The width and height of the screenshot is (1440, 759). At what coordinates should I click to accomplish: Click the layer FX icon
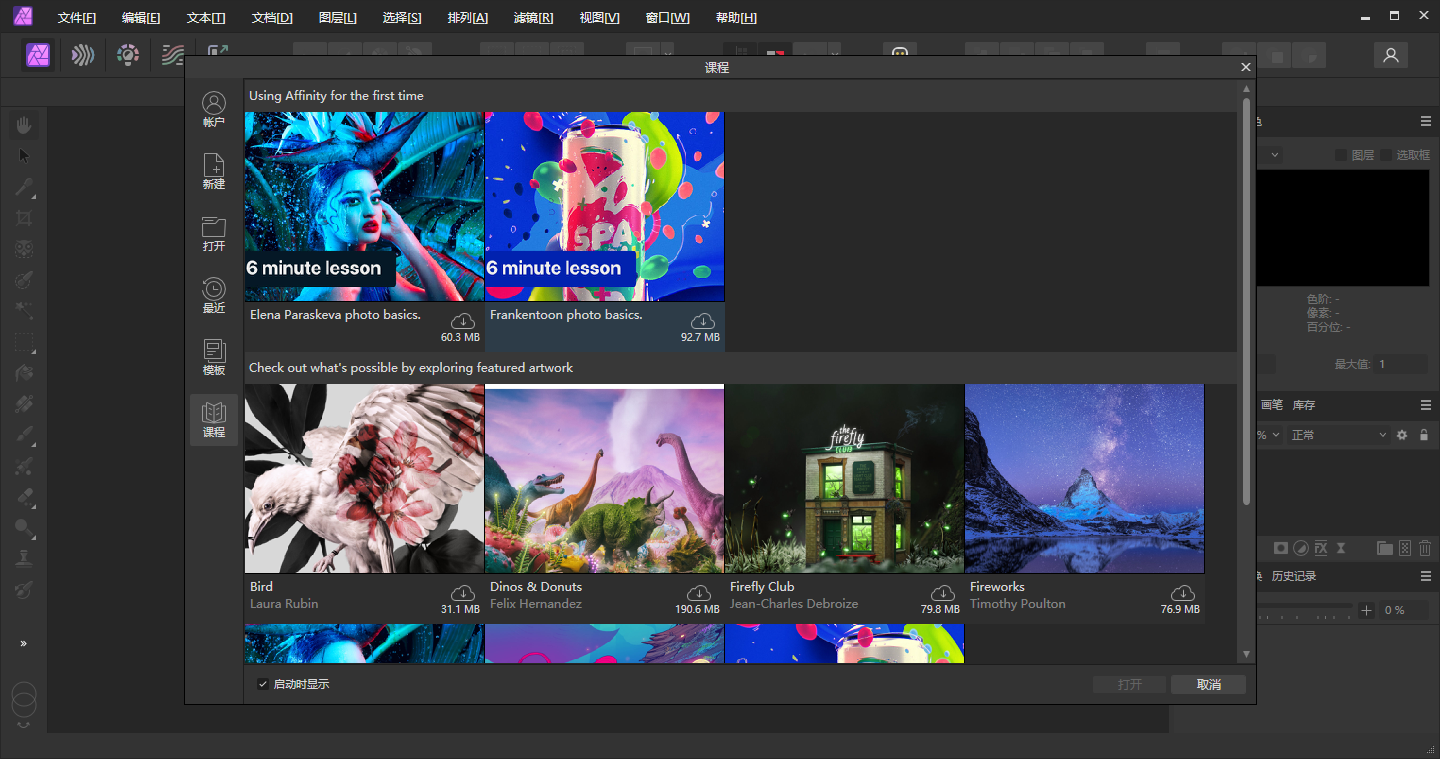coord(1321,548)
